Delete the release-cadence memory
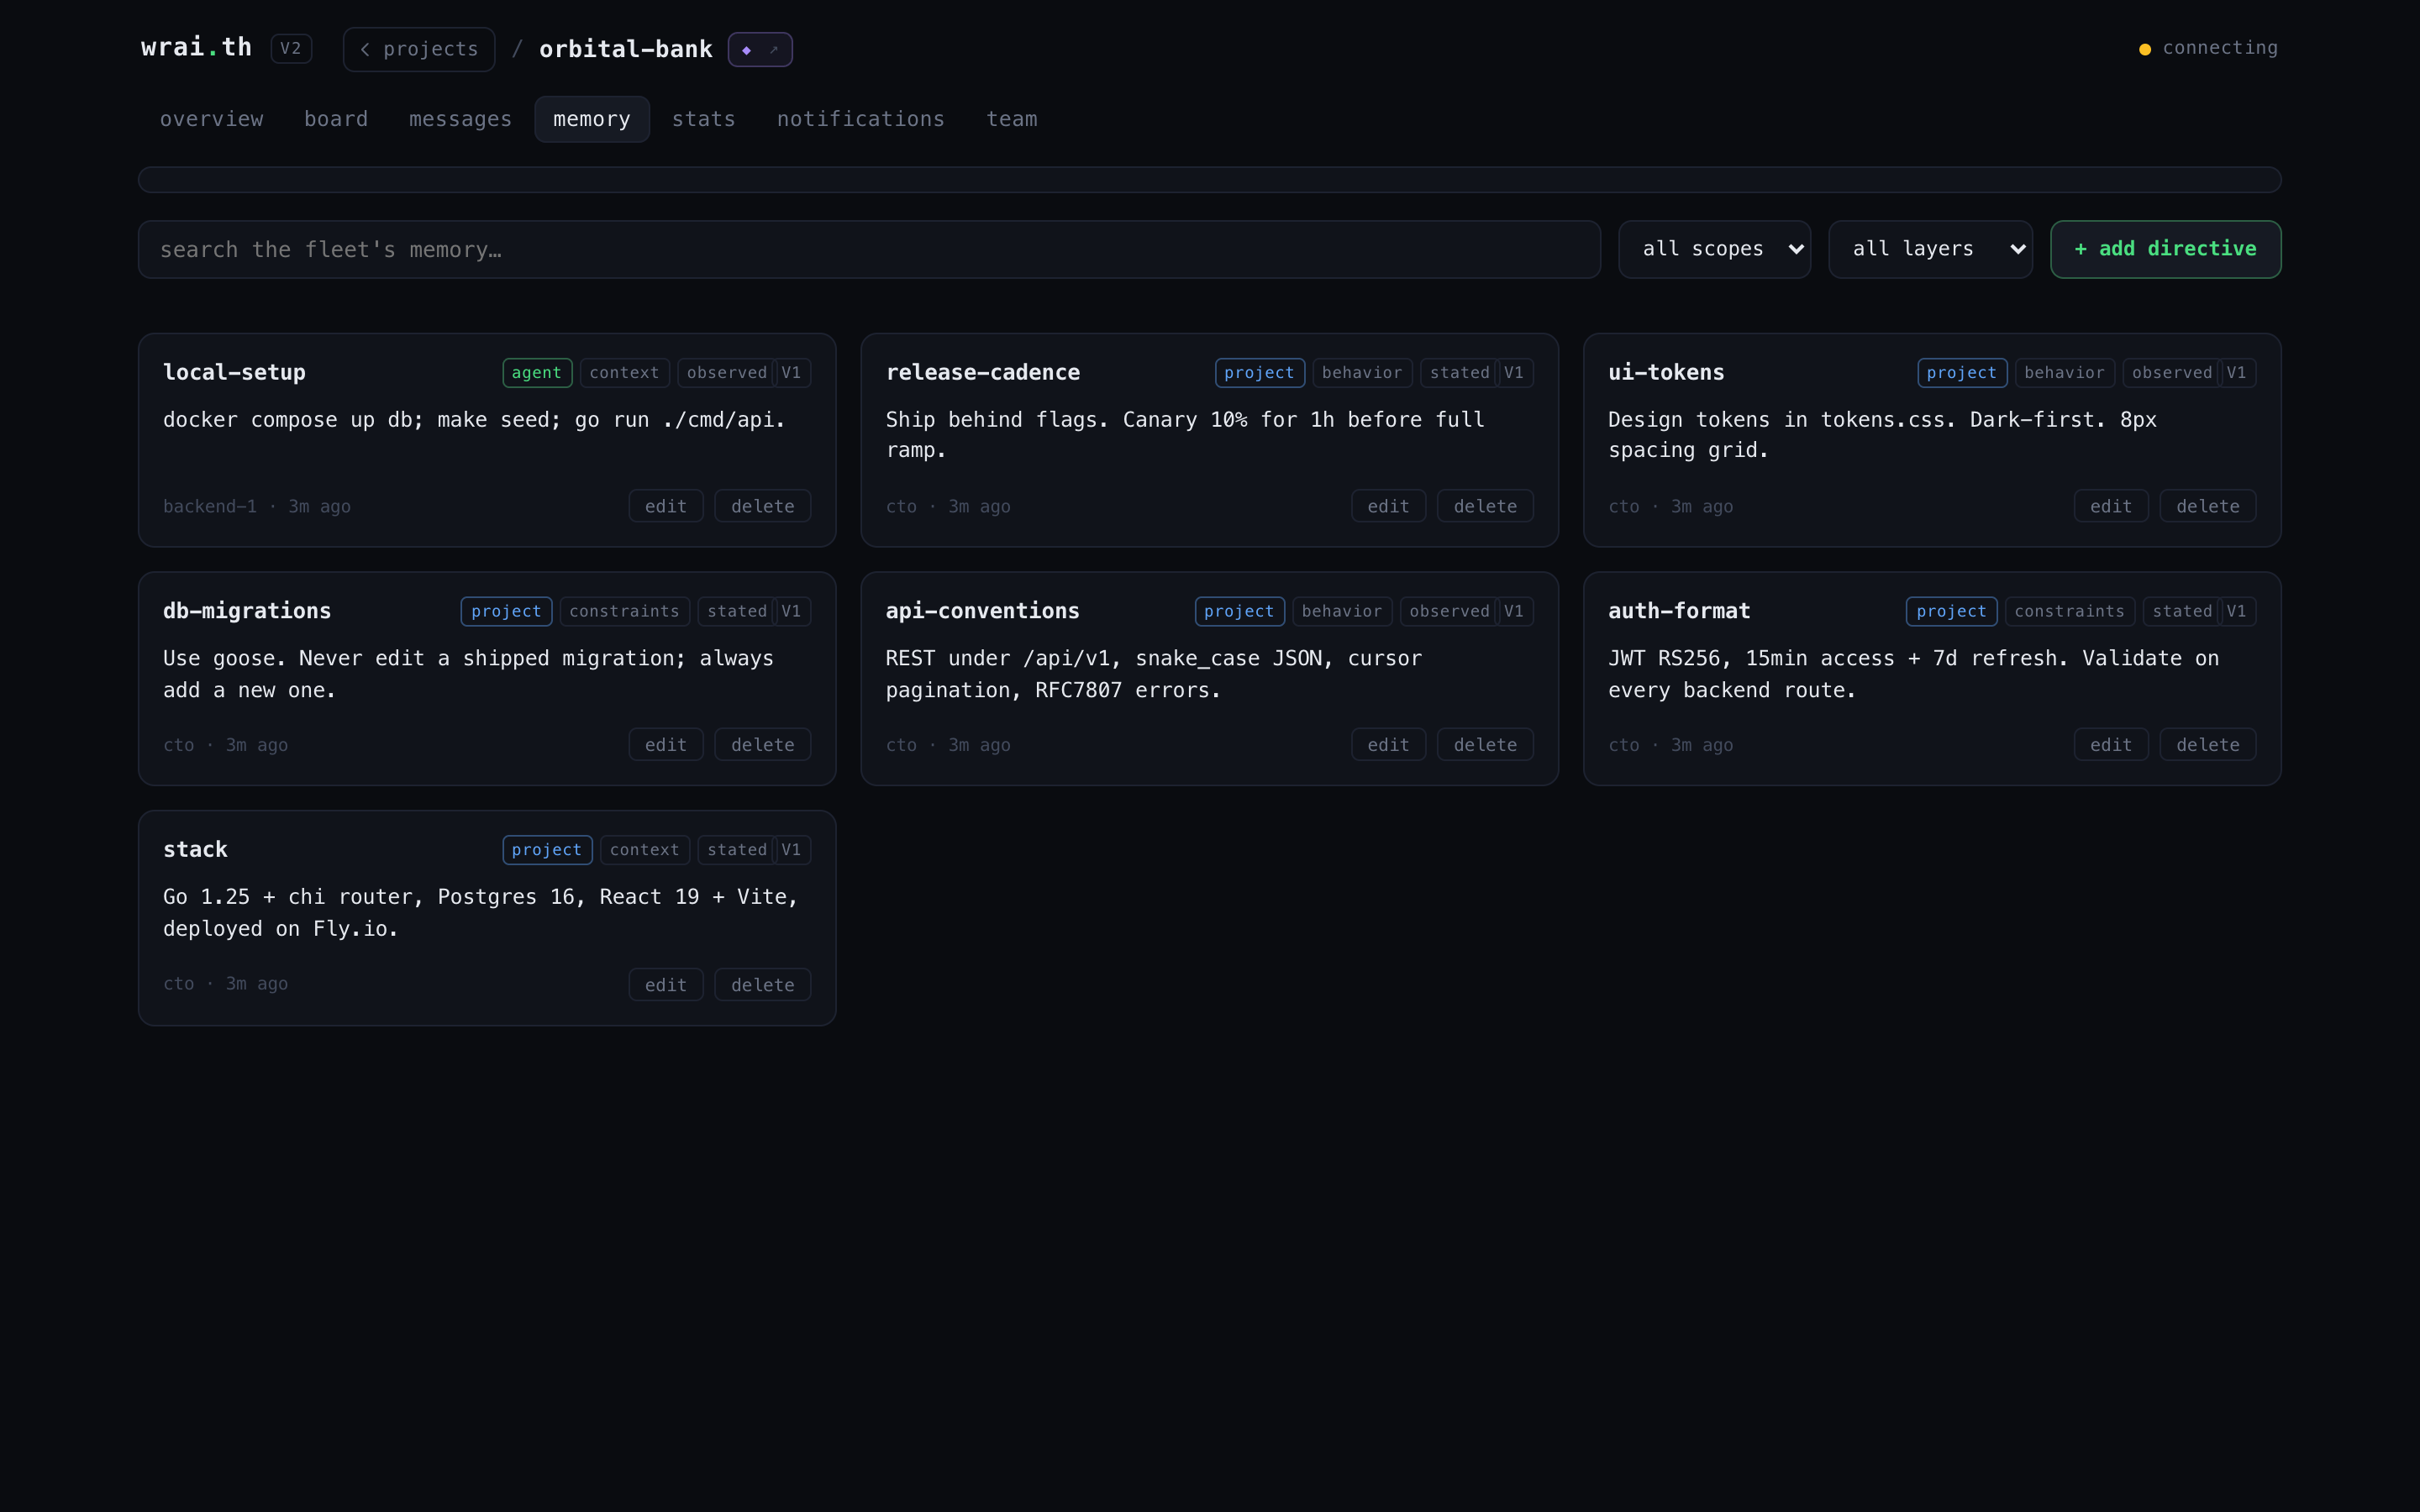 point(1485,506)
